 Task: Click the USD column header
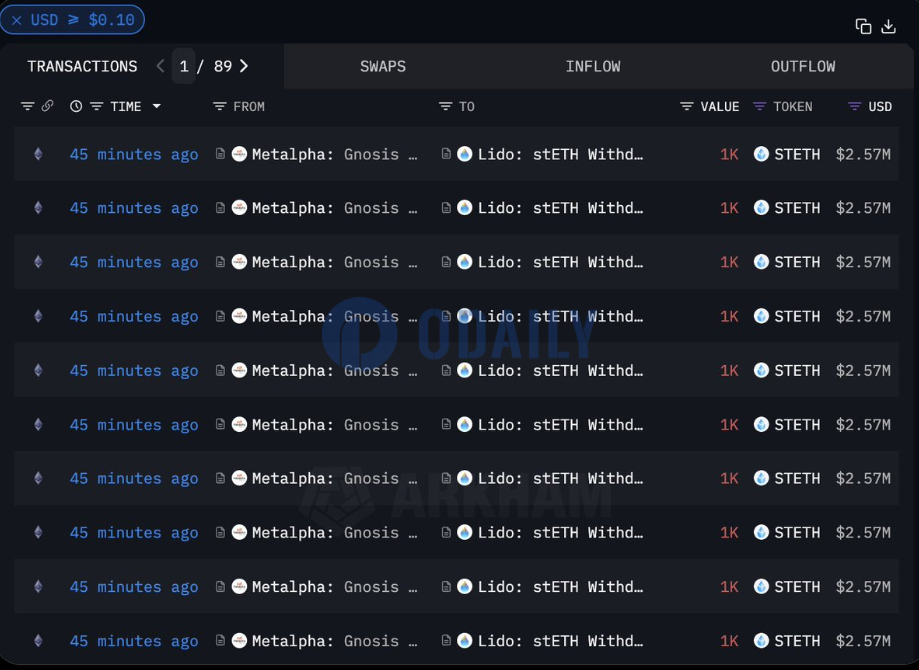[x=880, y=107]
